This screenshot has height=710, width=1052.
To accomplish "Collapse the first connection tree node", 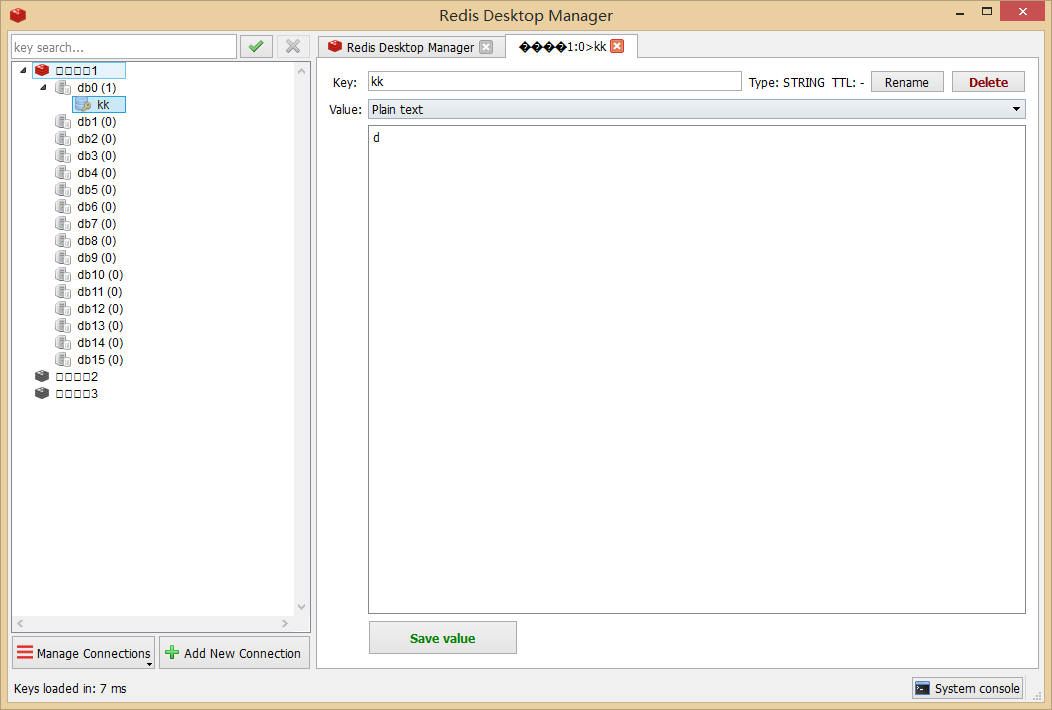I will click(x=23, y=70).
